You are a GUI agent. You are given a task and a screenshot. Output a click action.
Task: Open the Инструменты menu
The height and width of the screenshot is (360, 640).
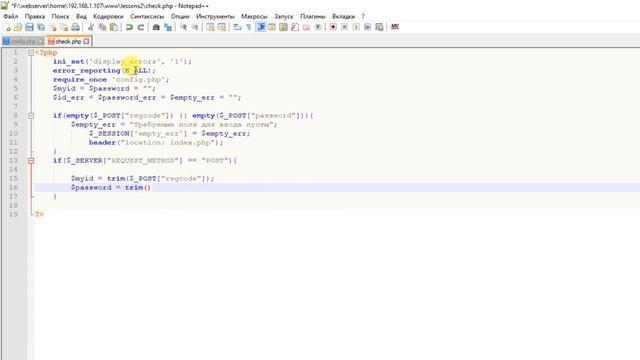coord(215,16)
